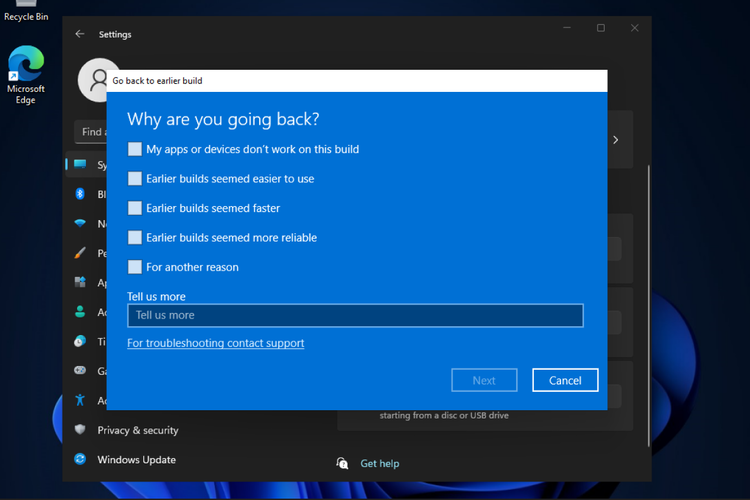Click the 'Tell us more' text field

tap(355, 315)
